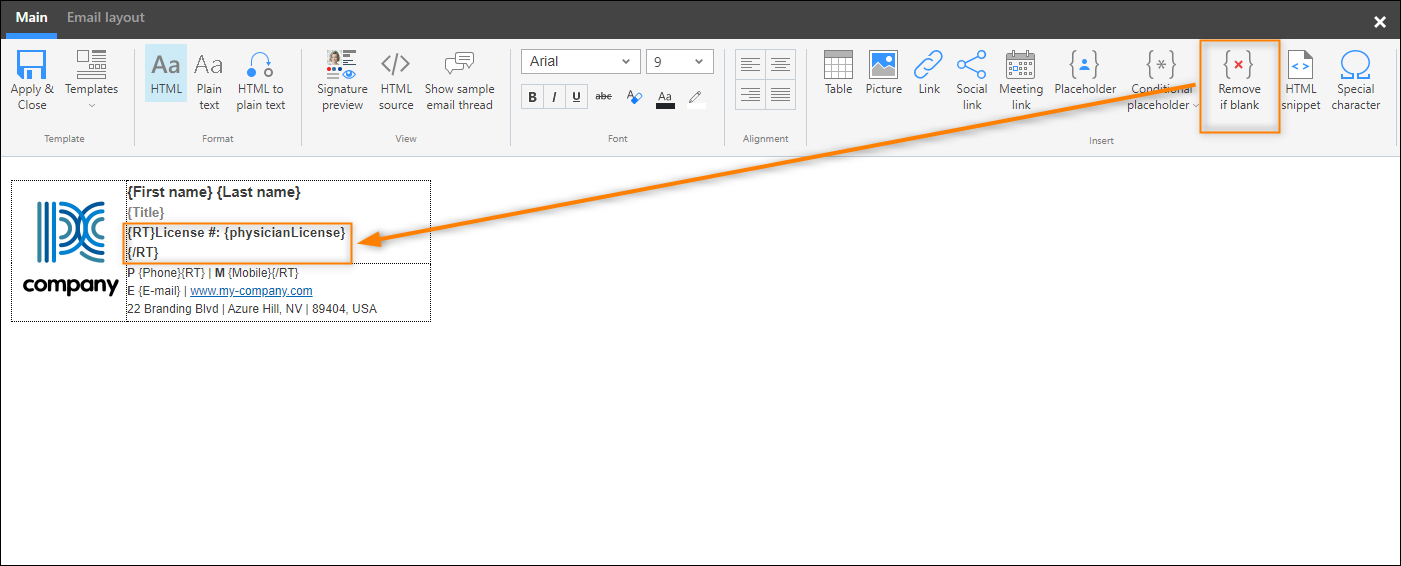
Task: Click the Remove if blank tag button
Action: 1239,80
